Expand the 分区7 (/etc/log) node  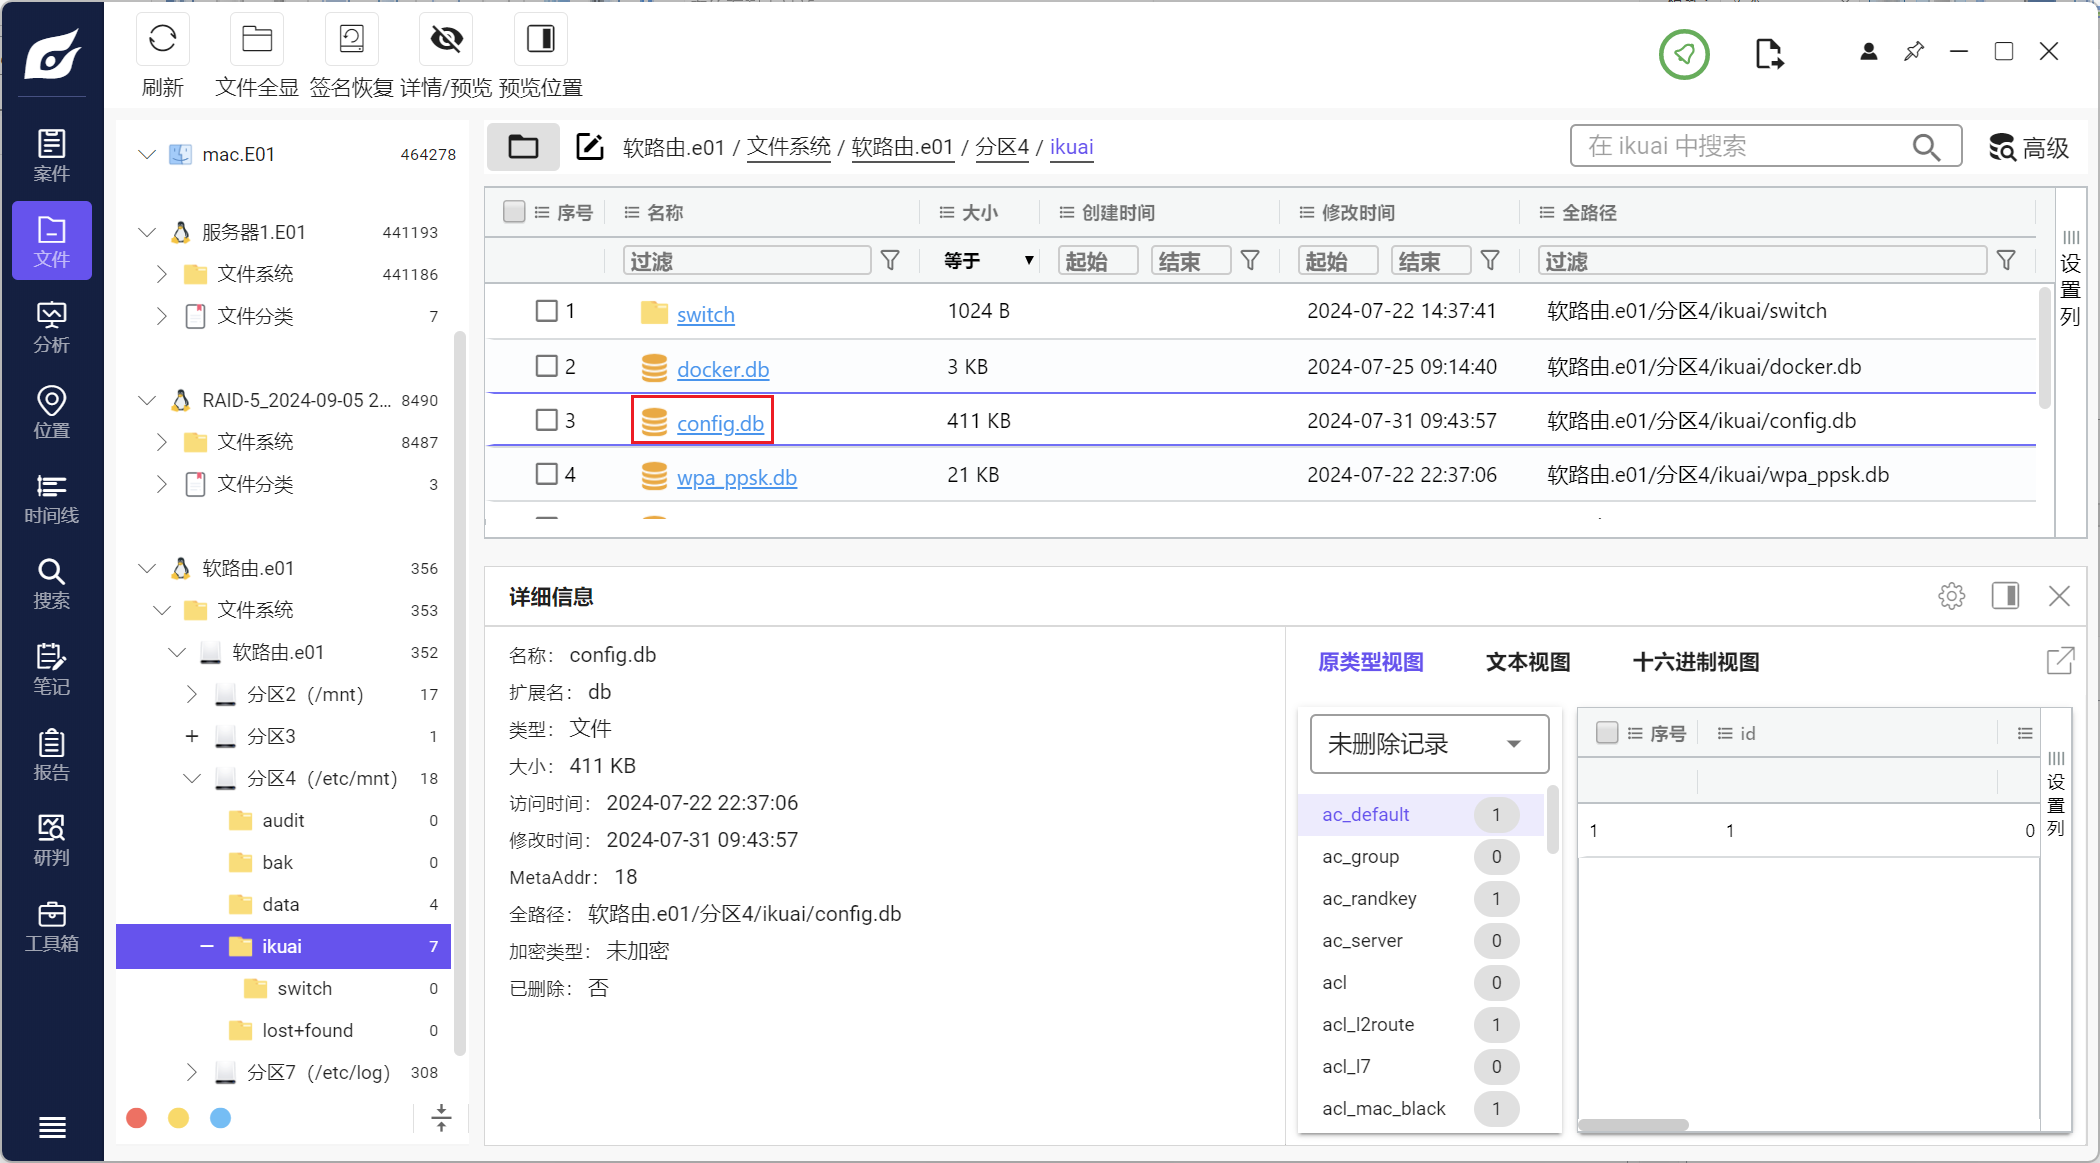(x=192, y=1072)
